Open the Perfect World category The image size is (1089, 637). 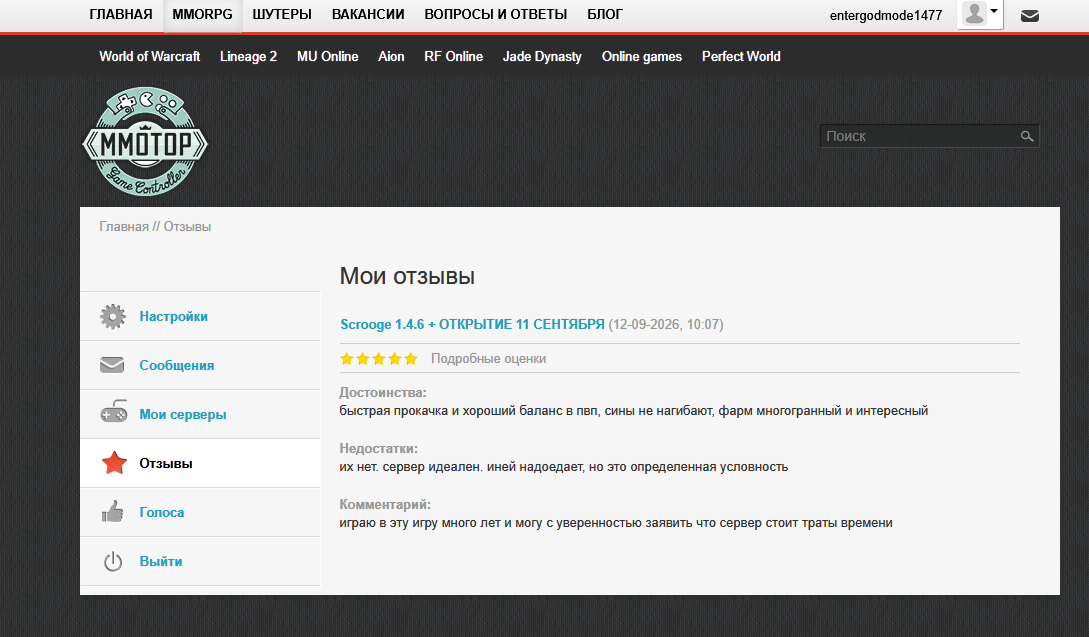pyautogui.click(x=741, y=56)
